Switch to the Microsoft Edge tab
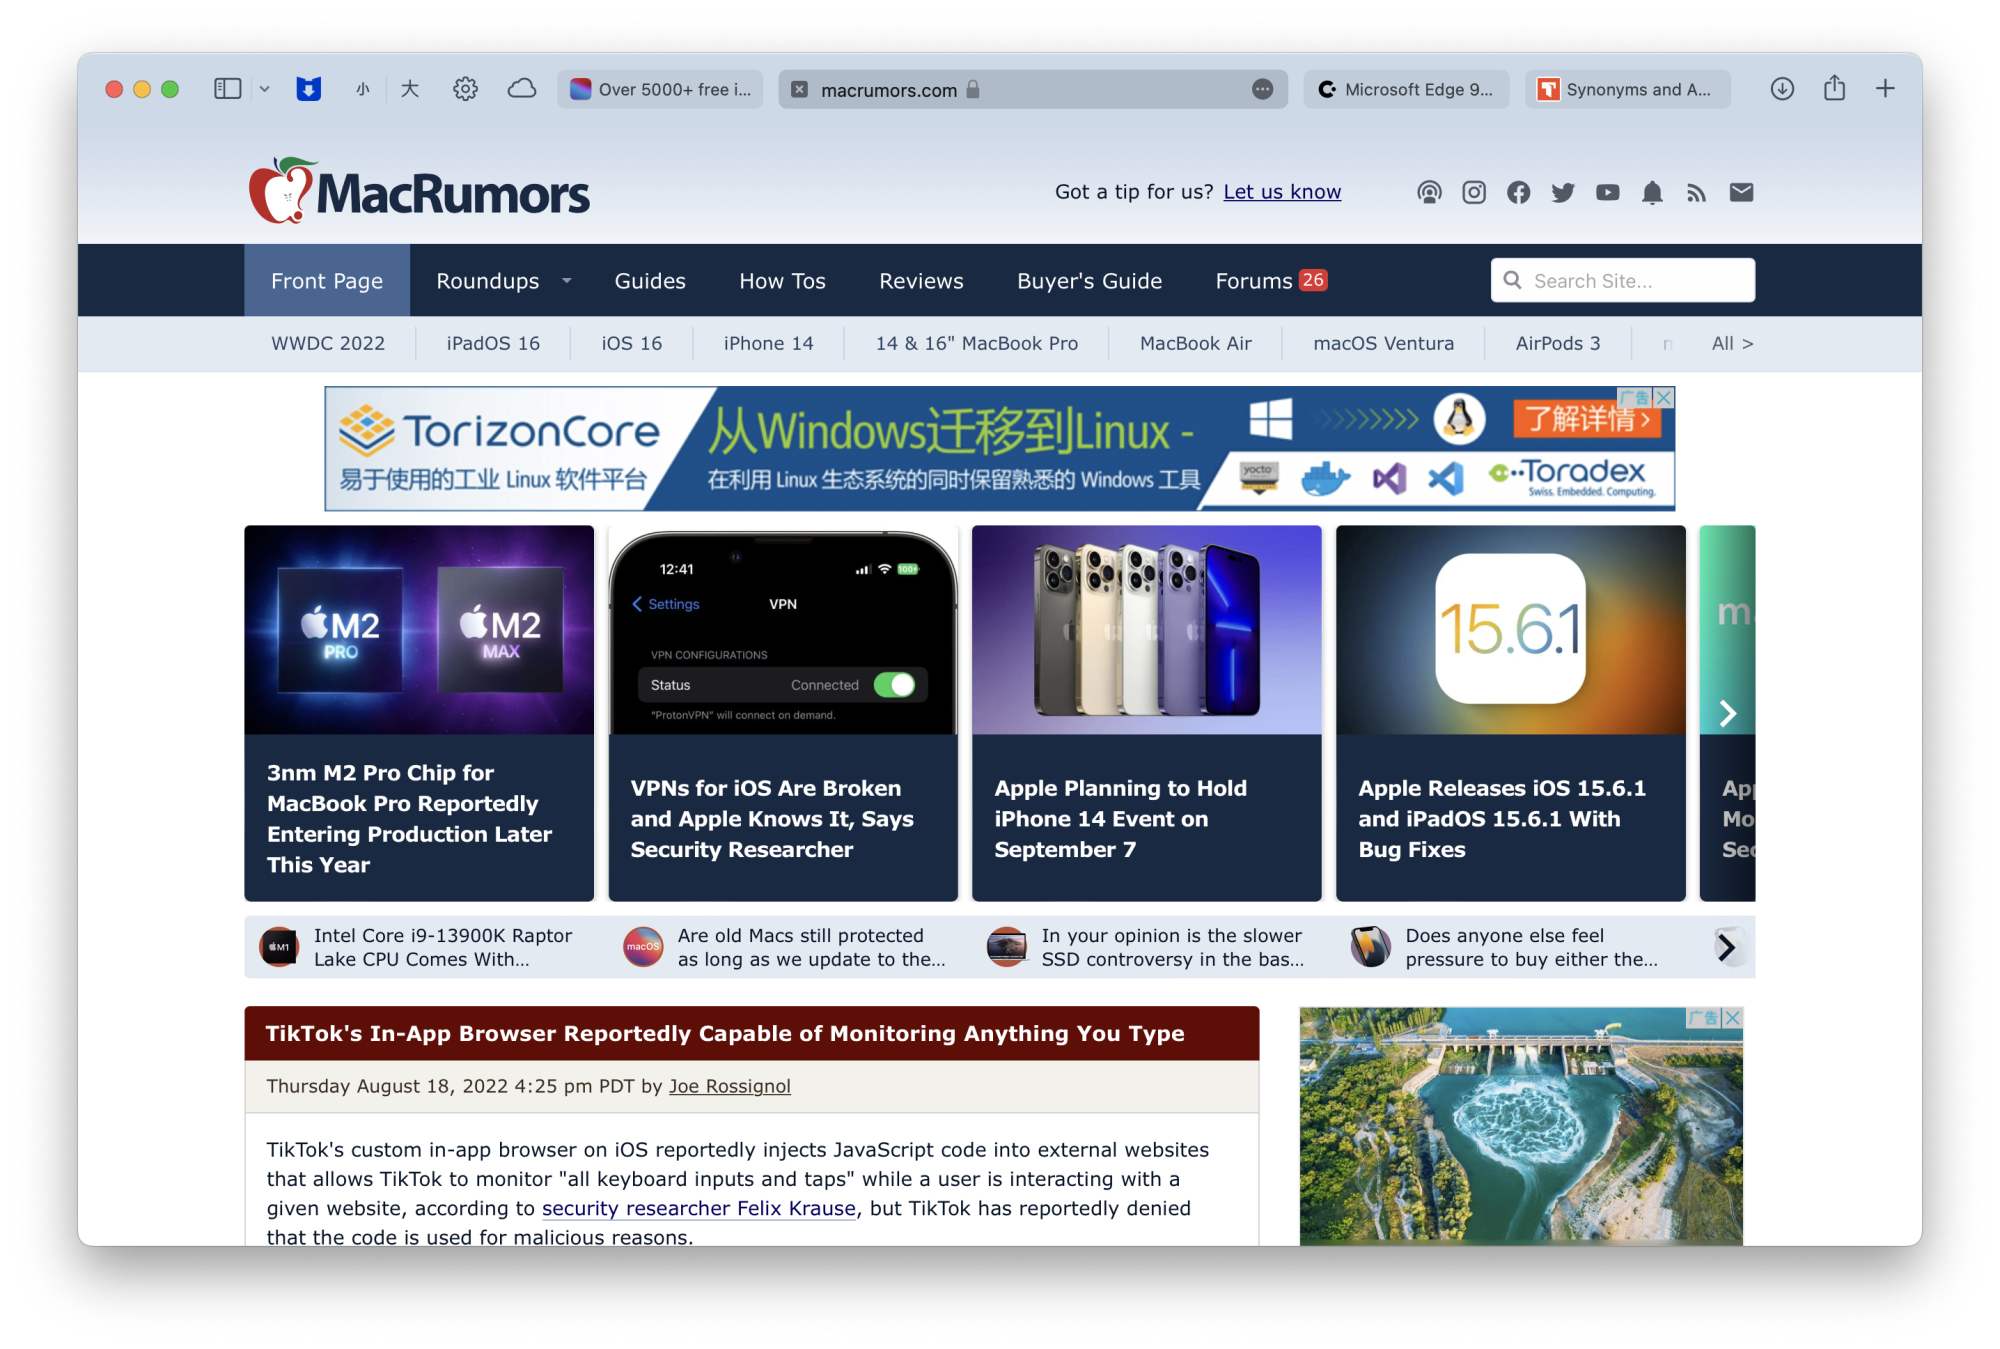The height and width of the screenshot is (1349, 2000). pyautogui.click(x=1406, y=89)
